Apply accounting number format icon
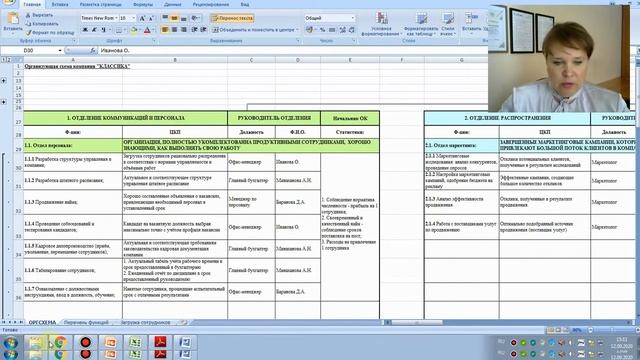The height and width of the screenshot is (360, 640). [x=310, y=30]
